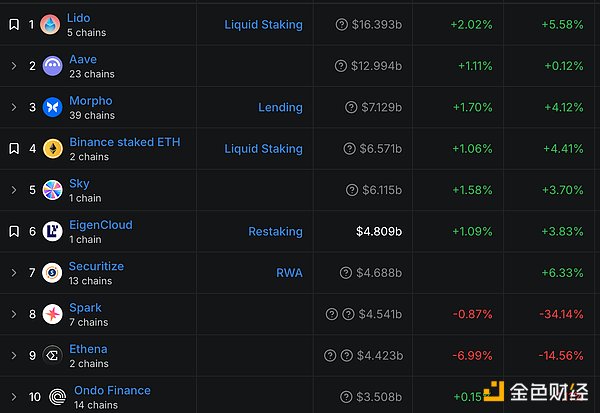Viewport: 600px width, 413px height.
Task: Click the Aave ghost logo icon
Action: (52, 66)
